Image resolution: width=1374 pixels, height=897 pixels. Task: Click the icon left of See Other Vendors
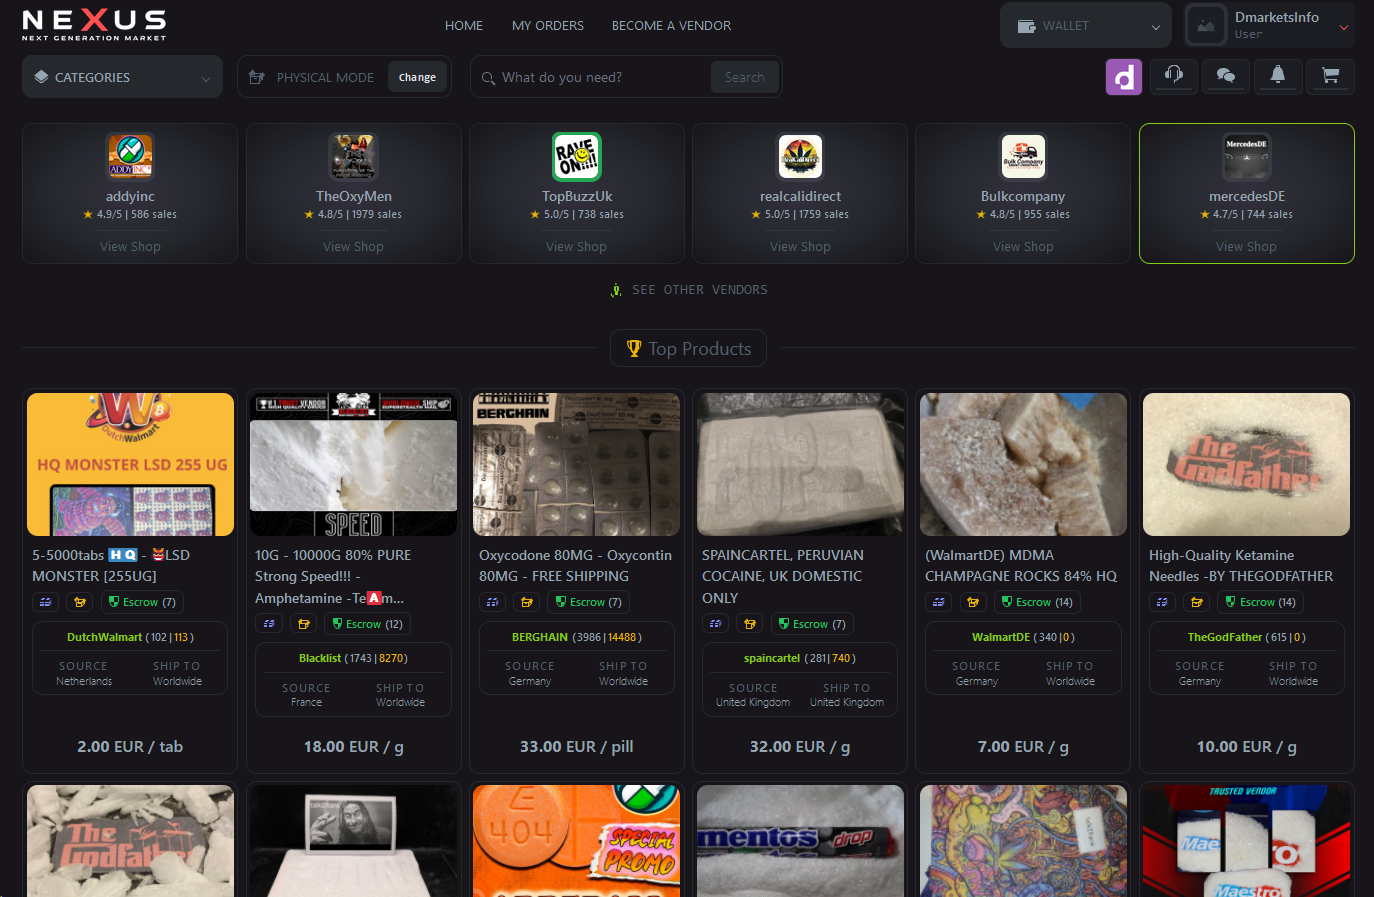tap(616, 290)
